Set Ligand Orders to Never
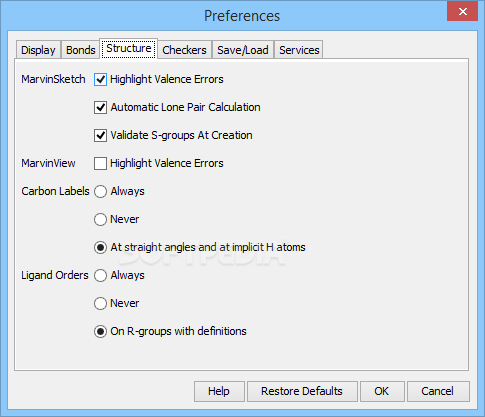Screen dimensions: 485x417 (x=100, y=304)
